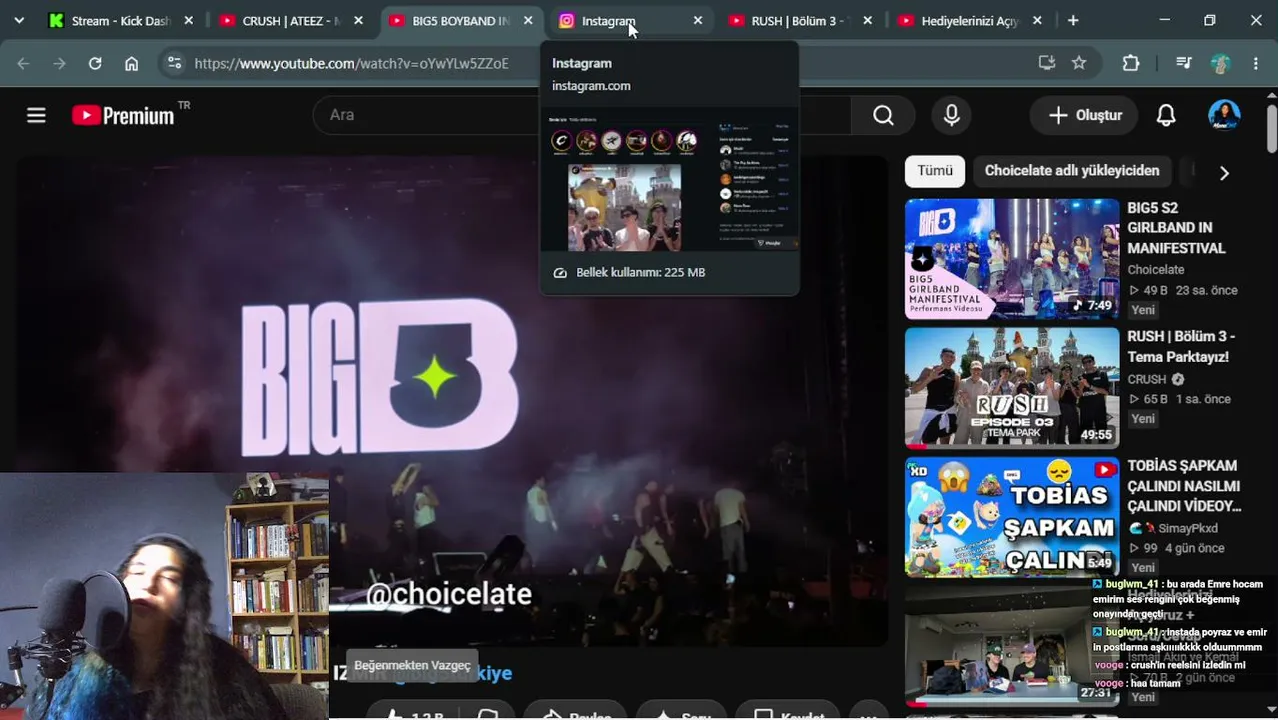Click the '99 4 gün önce' text
The image size is (1278, 720).
tap(1176, 548)
